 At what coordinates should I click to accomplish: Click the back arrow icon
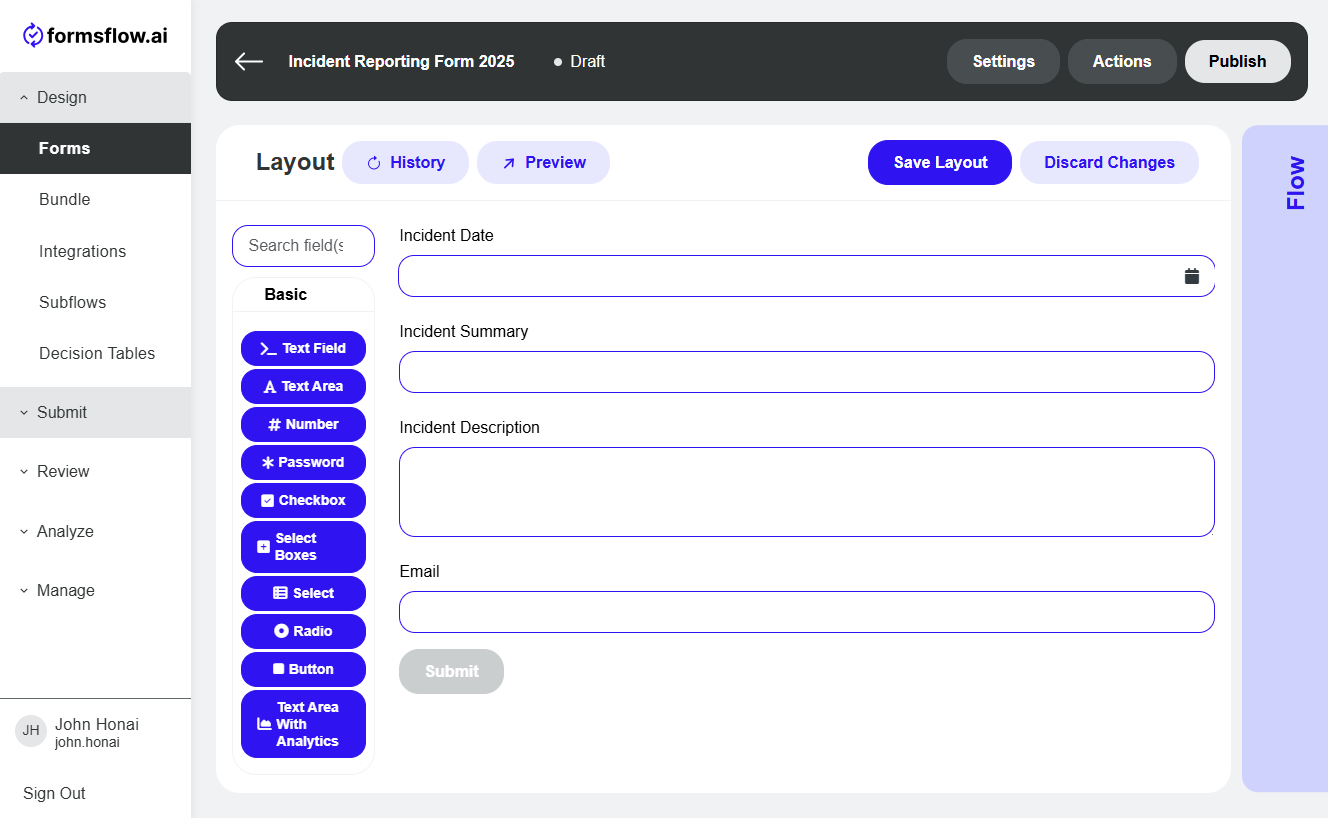pos(249,61)
